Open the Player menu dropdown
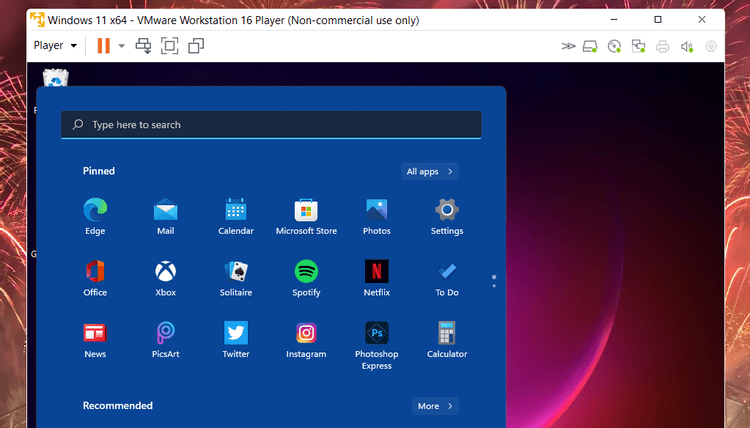The height and width of the screenshot is (428, 750). (x=55, y=45)
